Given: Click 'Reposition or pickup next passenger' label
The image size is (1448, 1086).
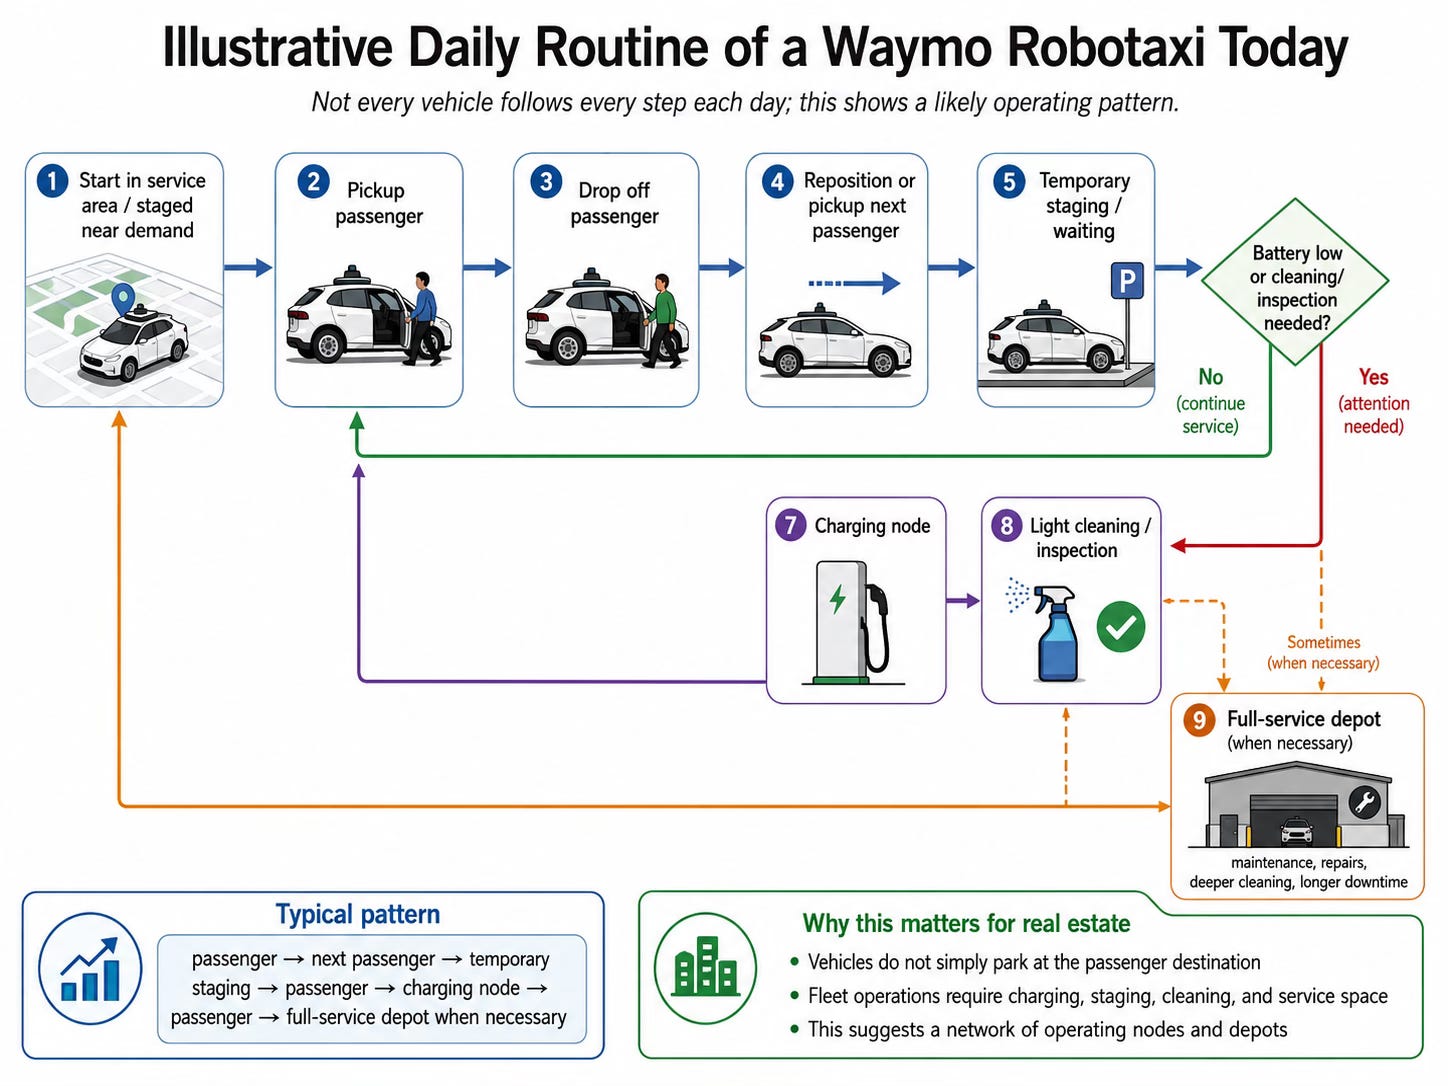Looking at the screenshot, I should point(858,205).
